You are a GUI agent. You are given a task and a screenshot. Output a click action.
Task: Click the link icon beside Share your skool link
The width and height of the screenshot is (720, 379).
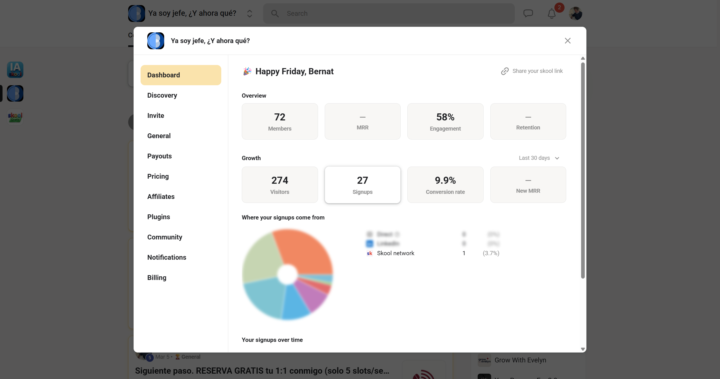pos(505,71)
